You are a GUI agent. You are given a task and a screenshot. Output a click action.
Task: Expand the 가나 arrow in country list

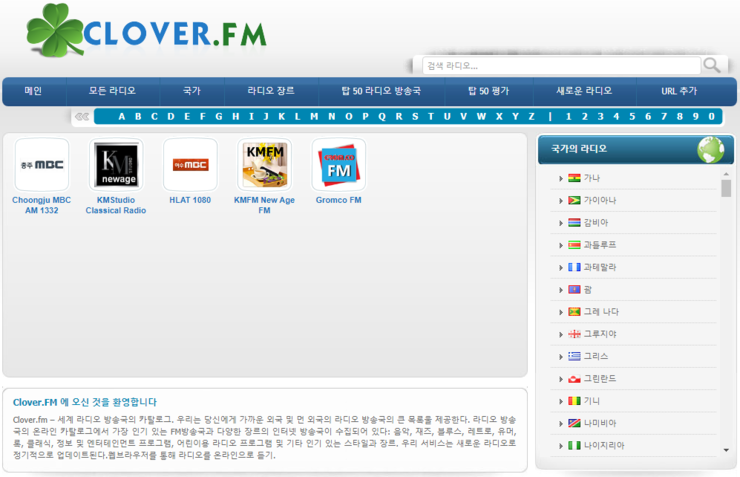[561, 178]
